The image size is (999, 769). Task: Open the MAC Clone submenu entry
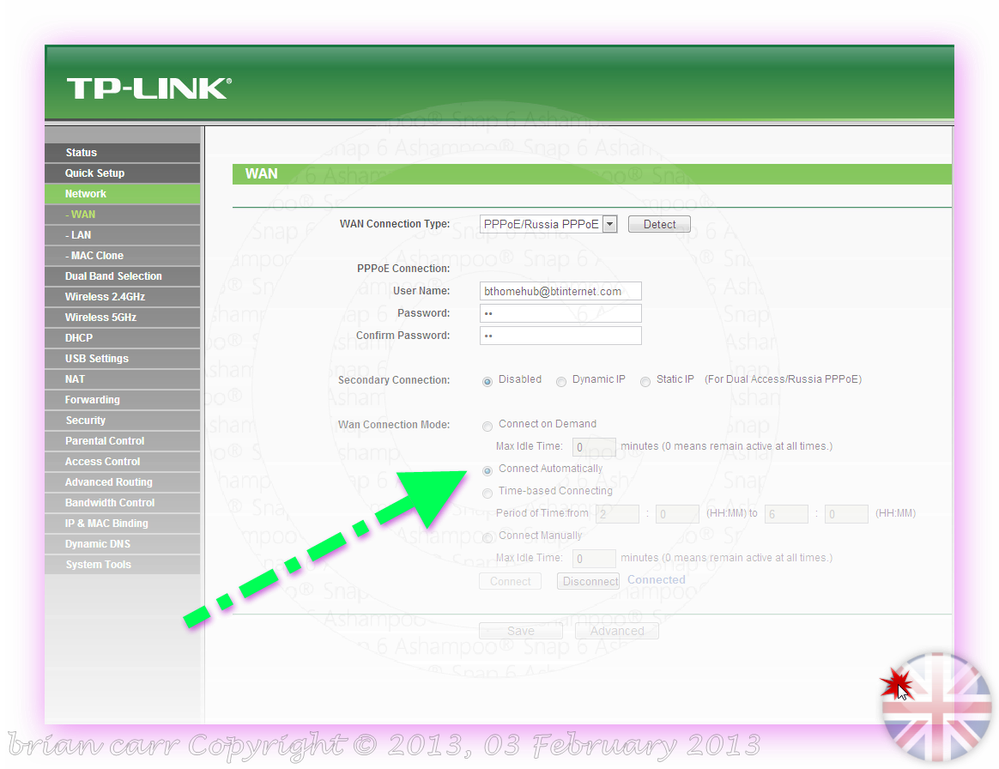122,255
